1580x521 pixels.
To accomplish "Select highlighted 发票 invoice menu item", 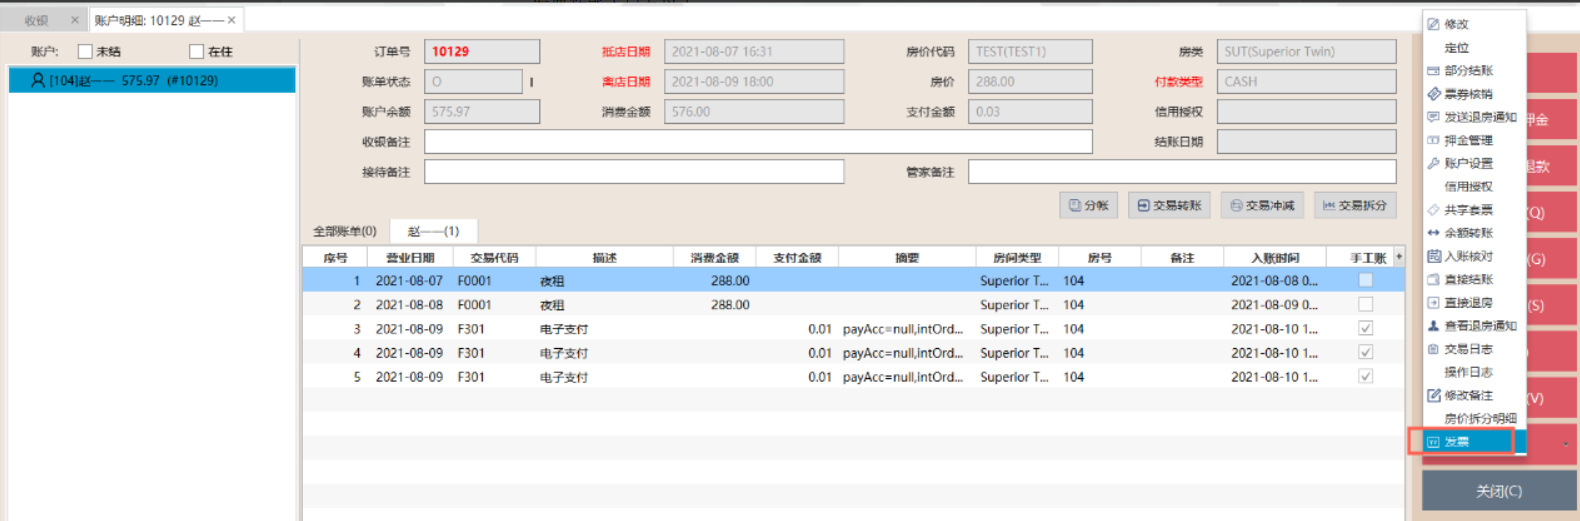I will point(1466,442).
